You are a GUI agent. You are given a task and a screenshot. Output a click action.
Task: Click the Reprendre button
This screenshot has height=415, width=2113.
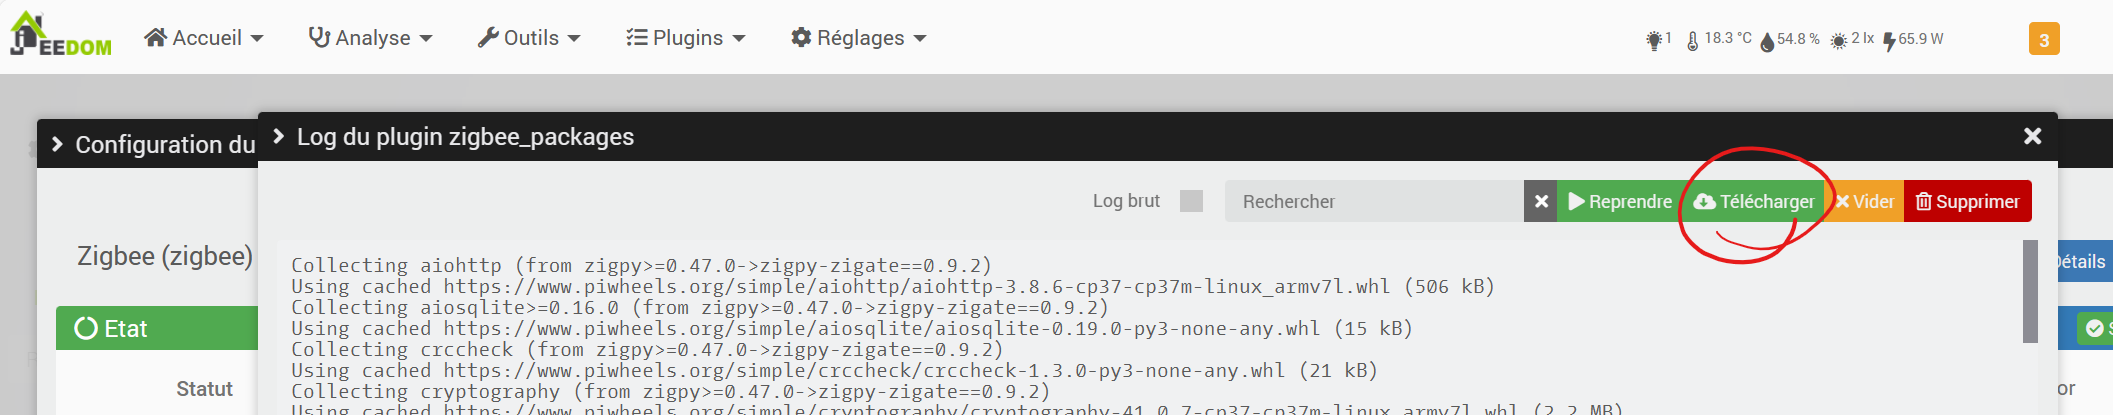tap(1620, 201)
